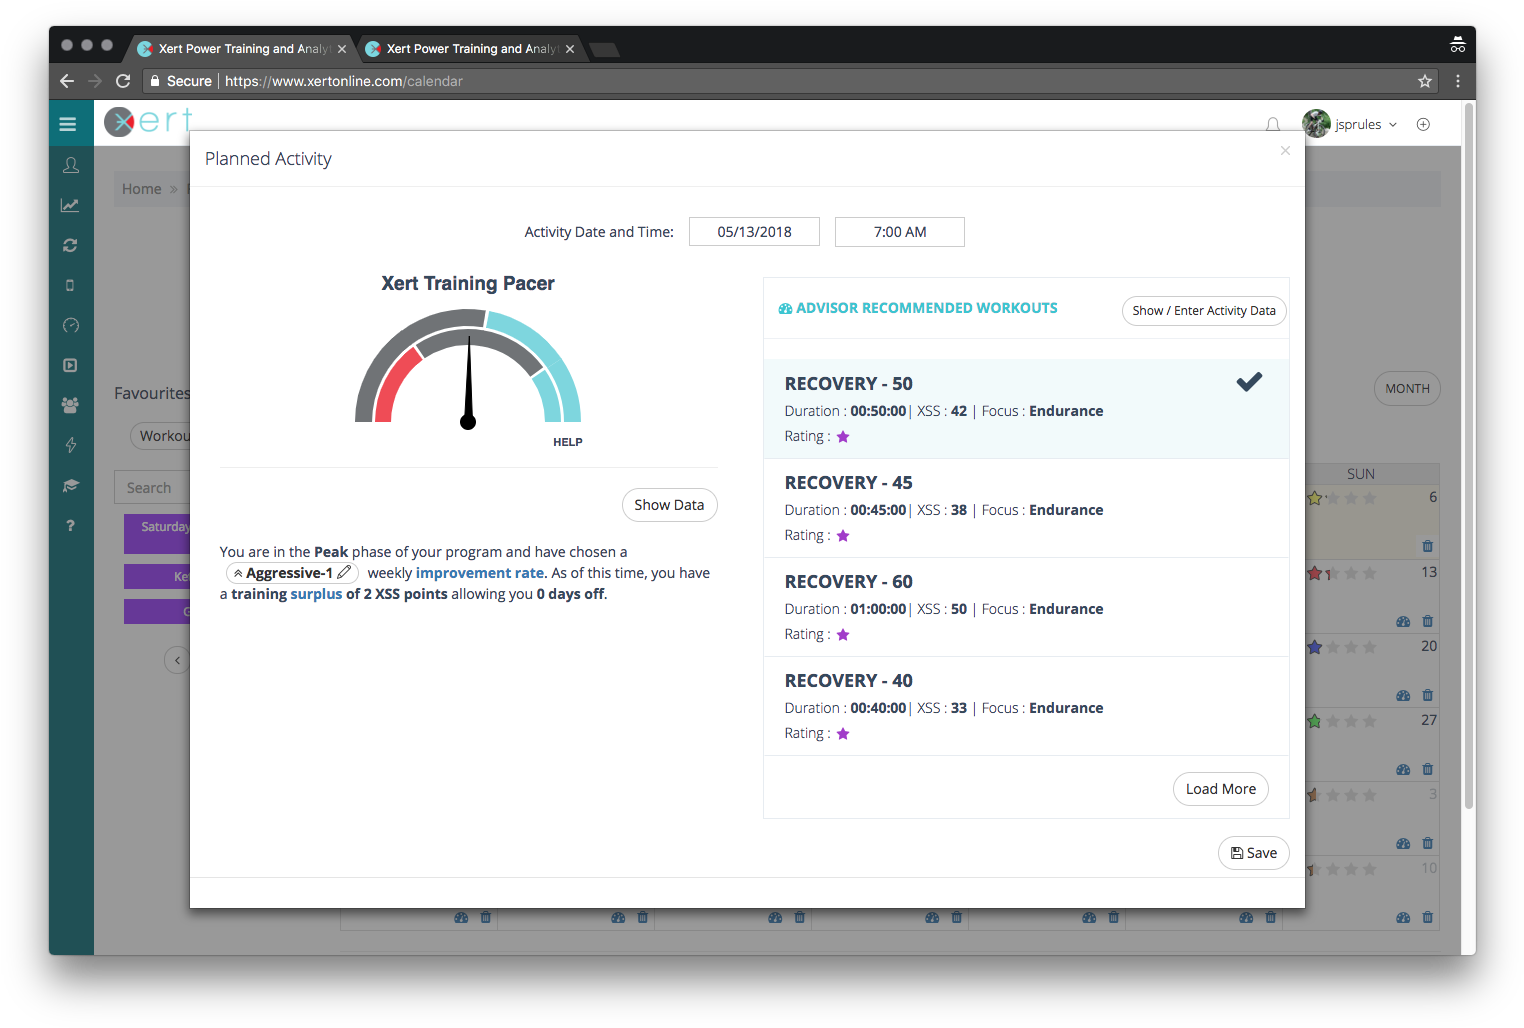The image size is (1524, 1028).
Task: Open the improvement rate link
Action: (x=480, y=573)
